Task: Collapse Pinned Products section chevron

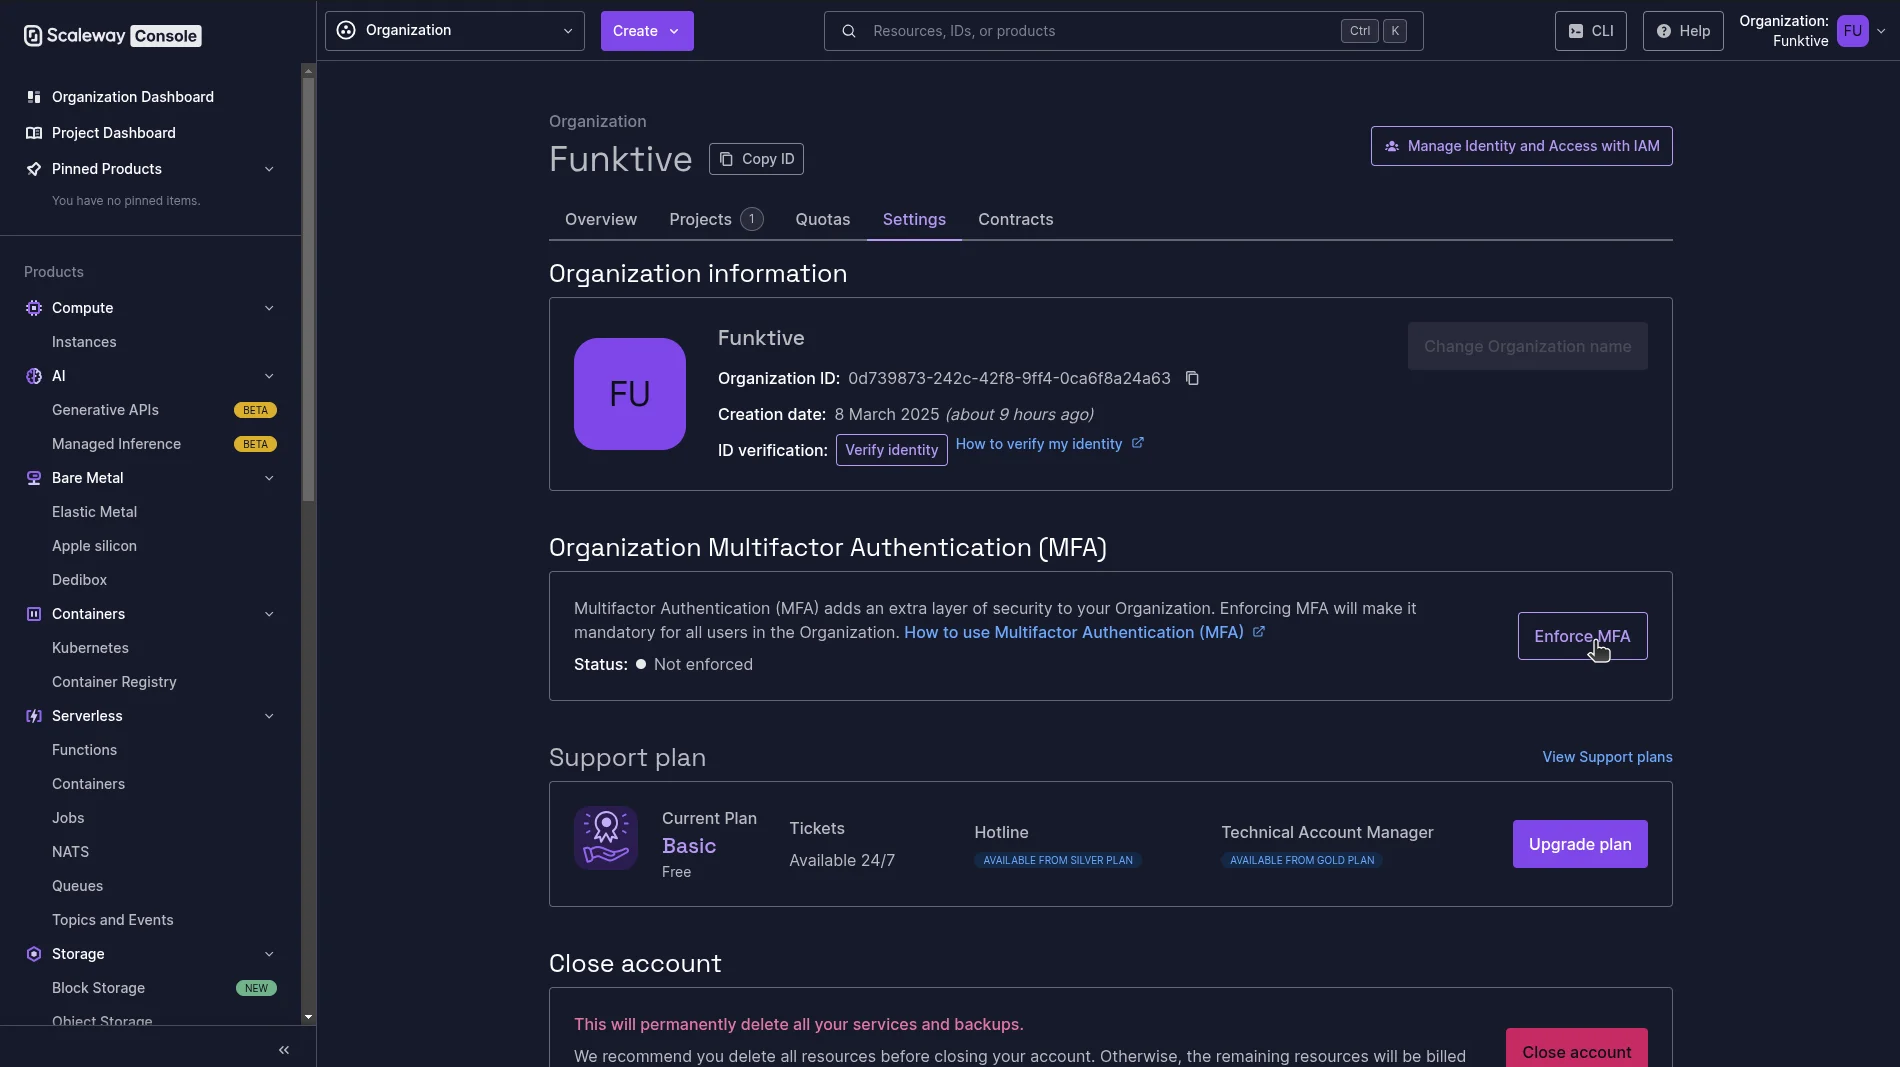Action: 269,169
